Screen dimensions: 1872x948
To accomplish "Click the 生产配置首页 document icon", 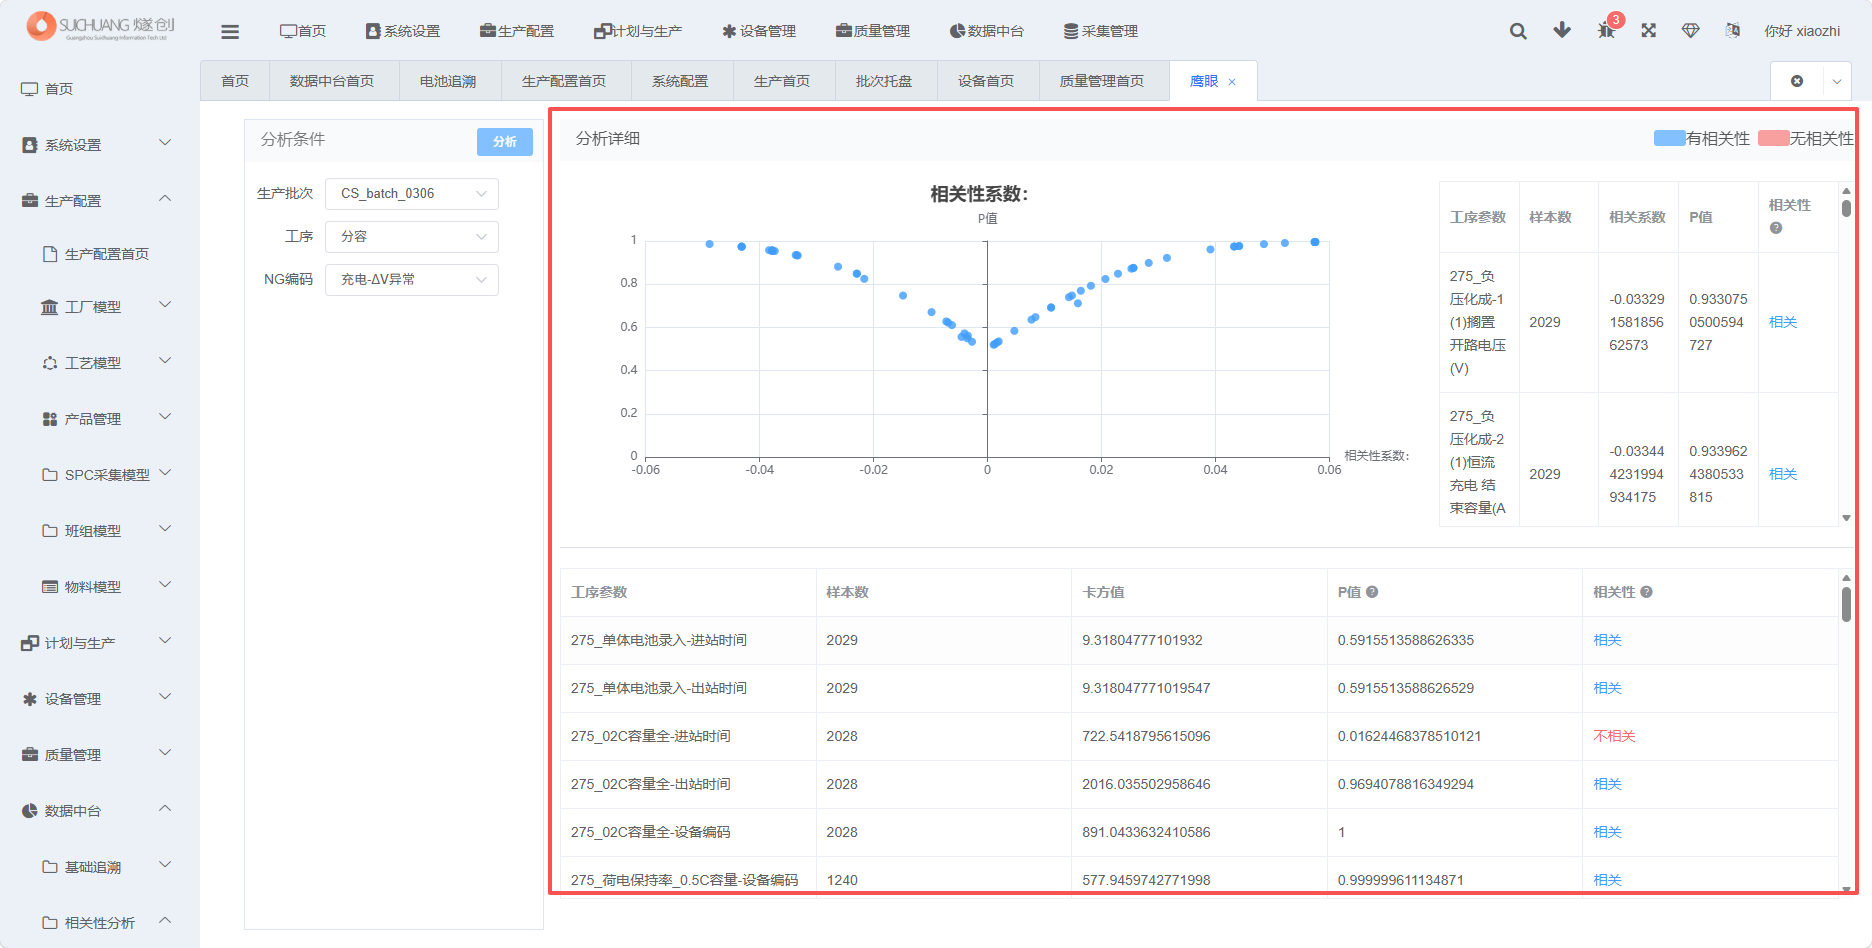I will click(x=50, y=254).
